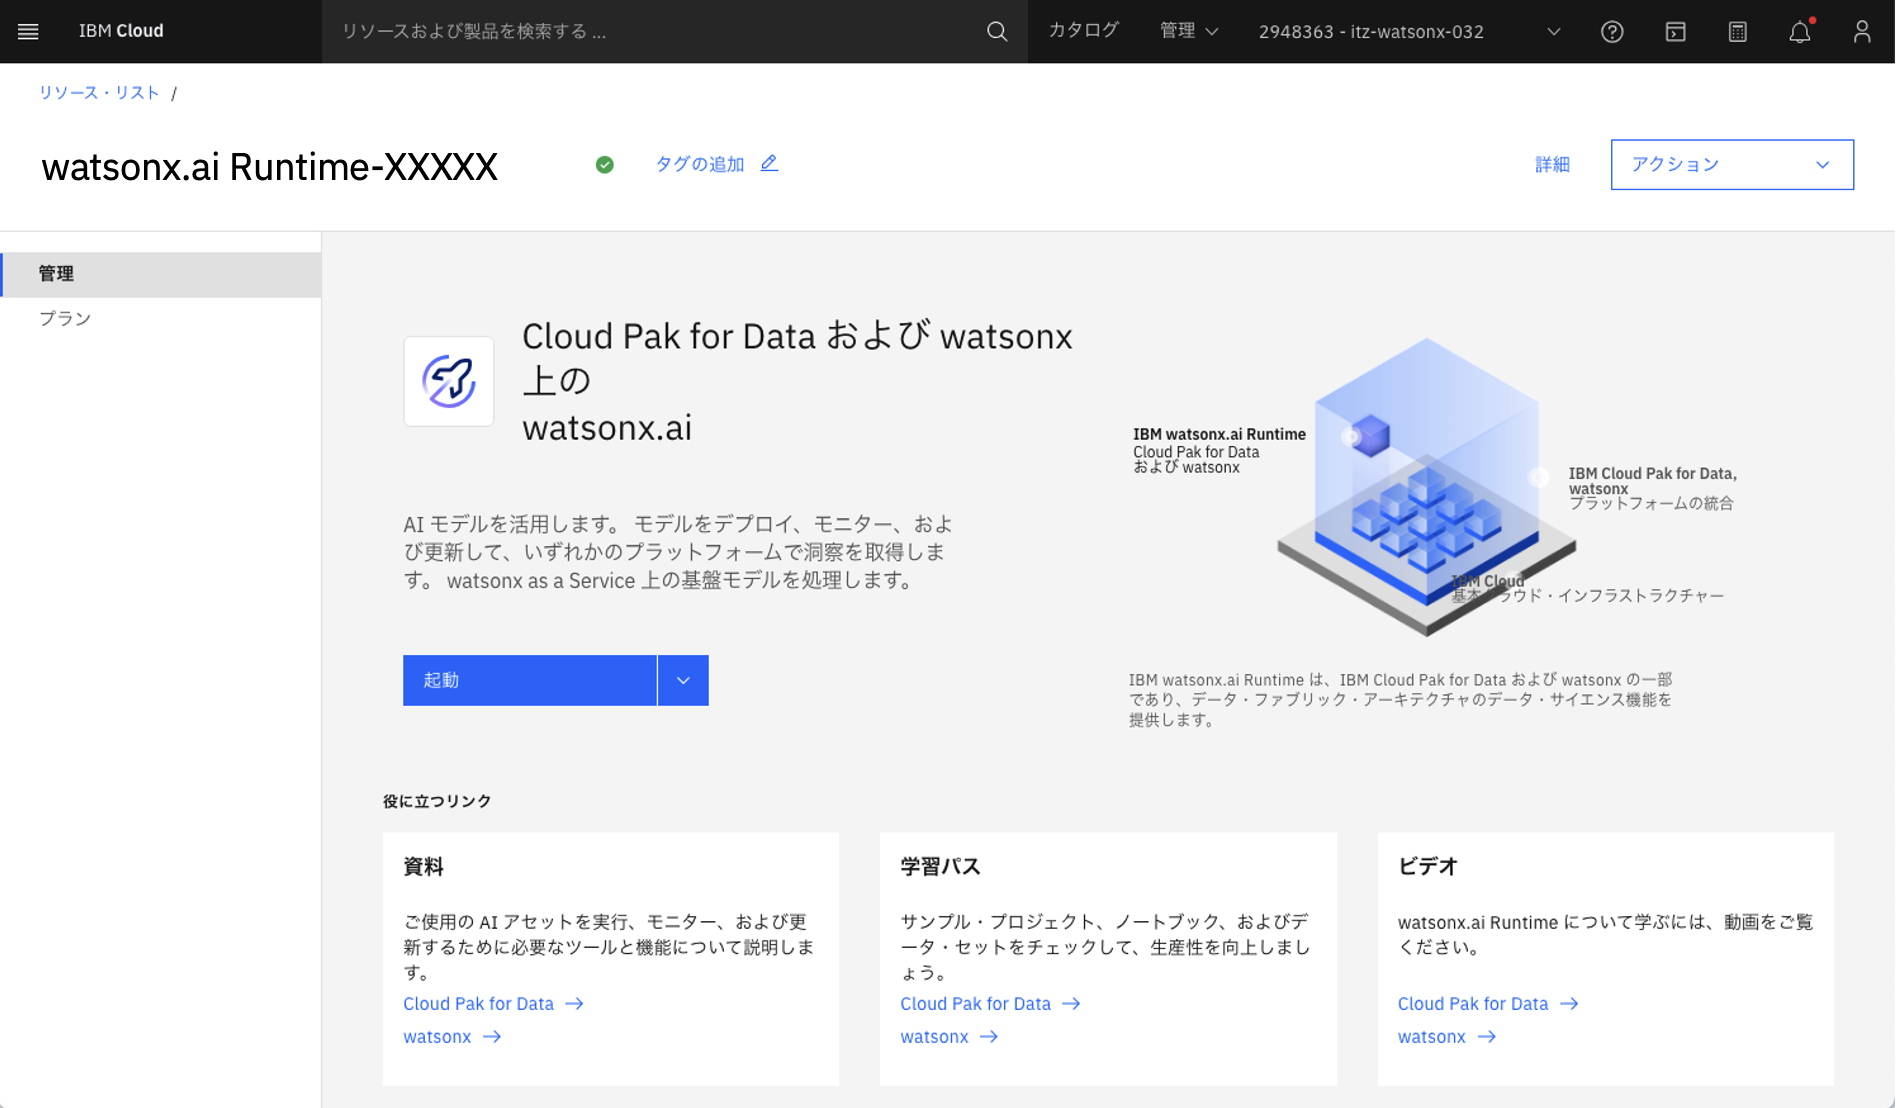Select 管理 in the left sidebar
The height and width of the screenshot is (1108, 1896).
pos(57,273)
